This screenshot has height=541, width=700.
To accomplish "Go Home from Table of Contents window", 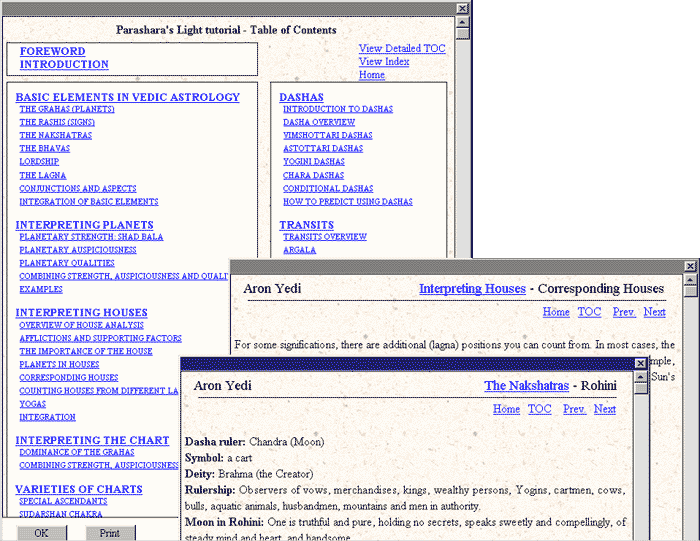I will pyautogui.click(x=372, y=75).
